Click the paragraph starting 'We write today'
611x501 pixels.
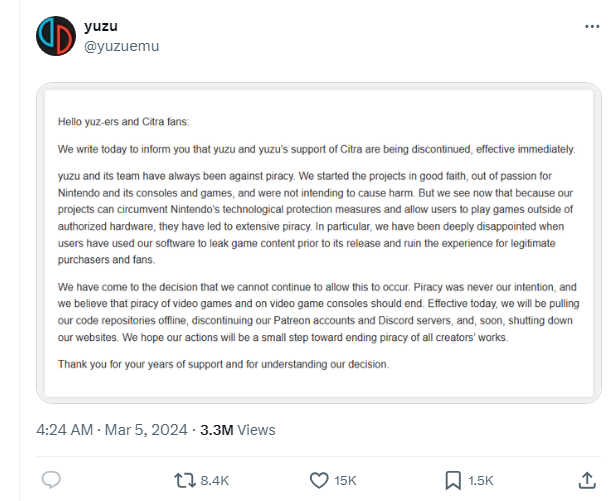(316, 149)
